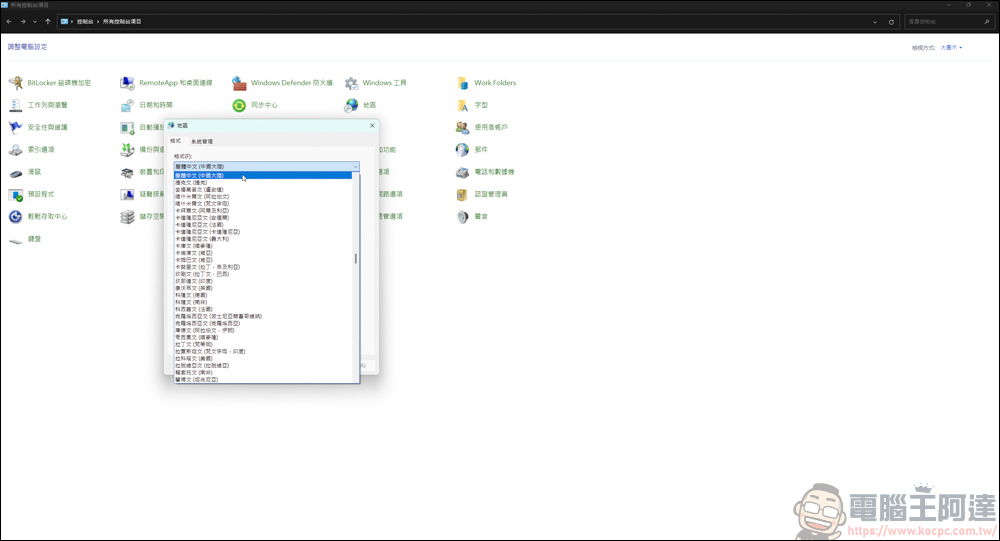This screenshot has width=1000, height=541.
Task: Click the Forward arrow in the address toolbar
Action: 22,22
